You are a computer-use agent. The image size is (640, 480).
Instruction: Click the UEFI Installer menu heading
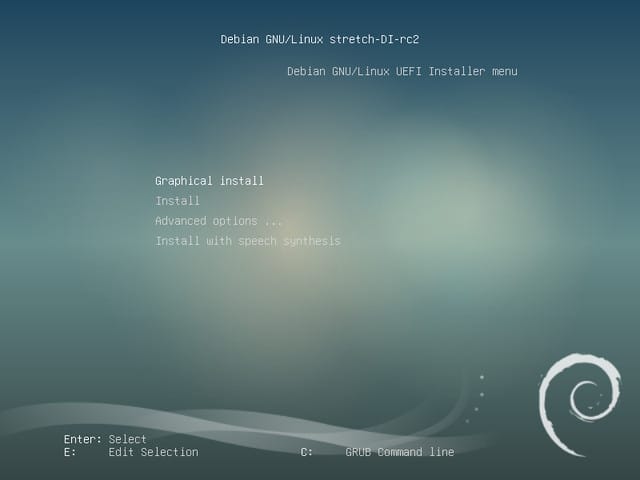(402, 71)
